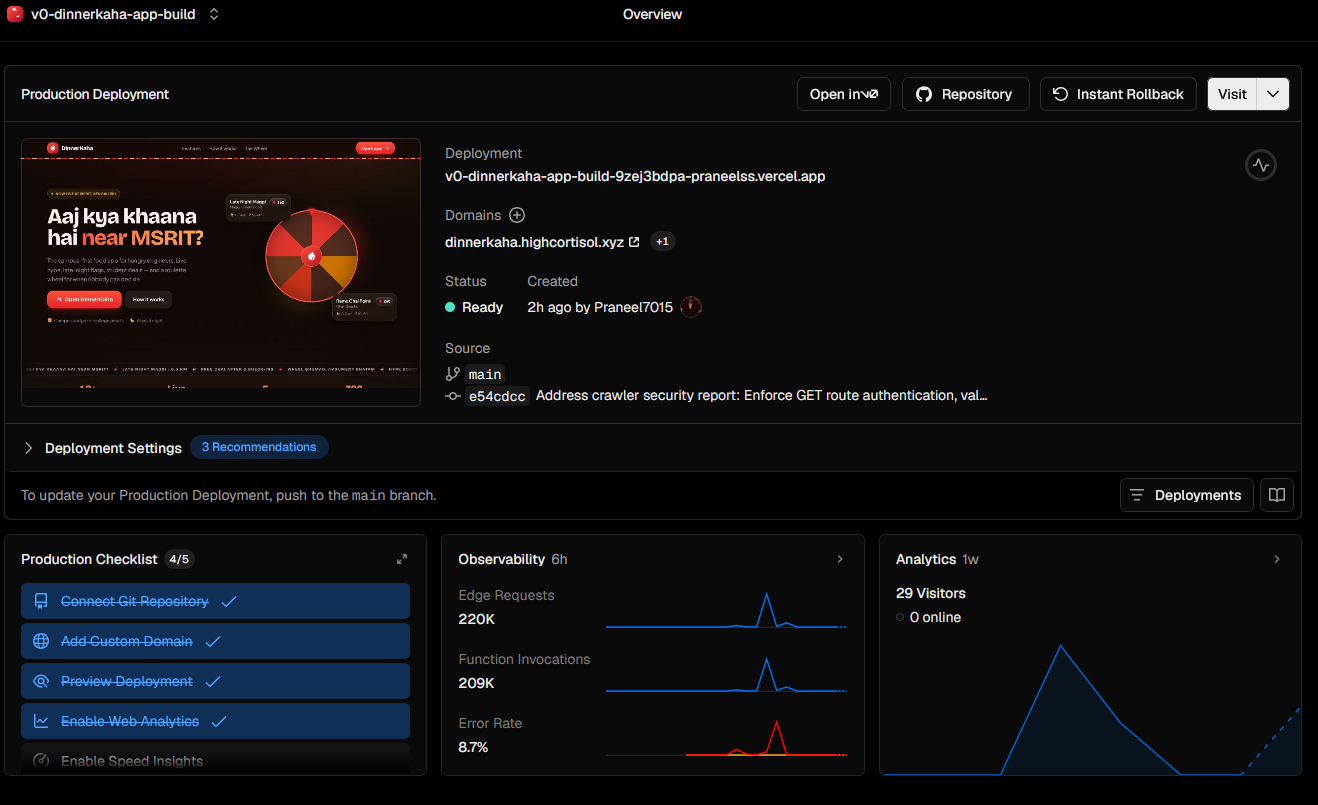
Task: Click the main branch label
Action: point(485,374)
